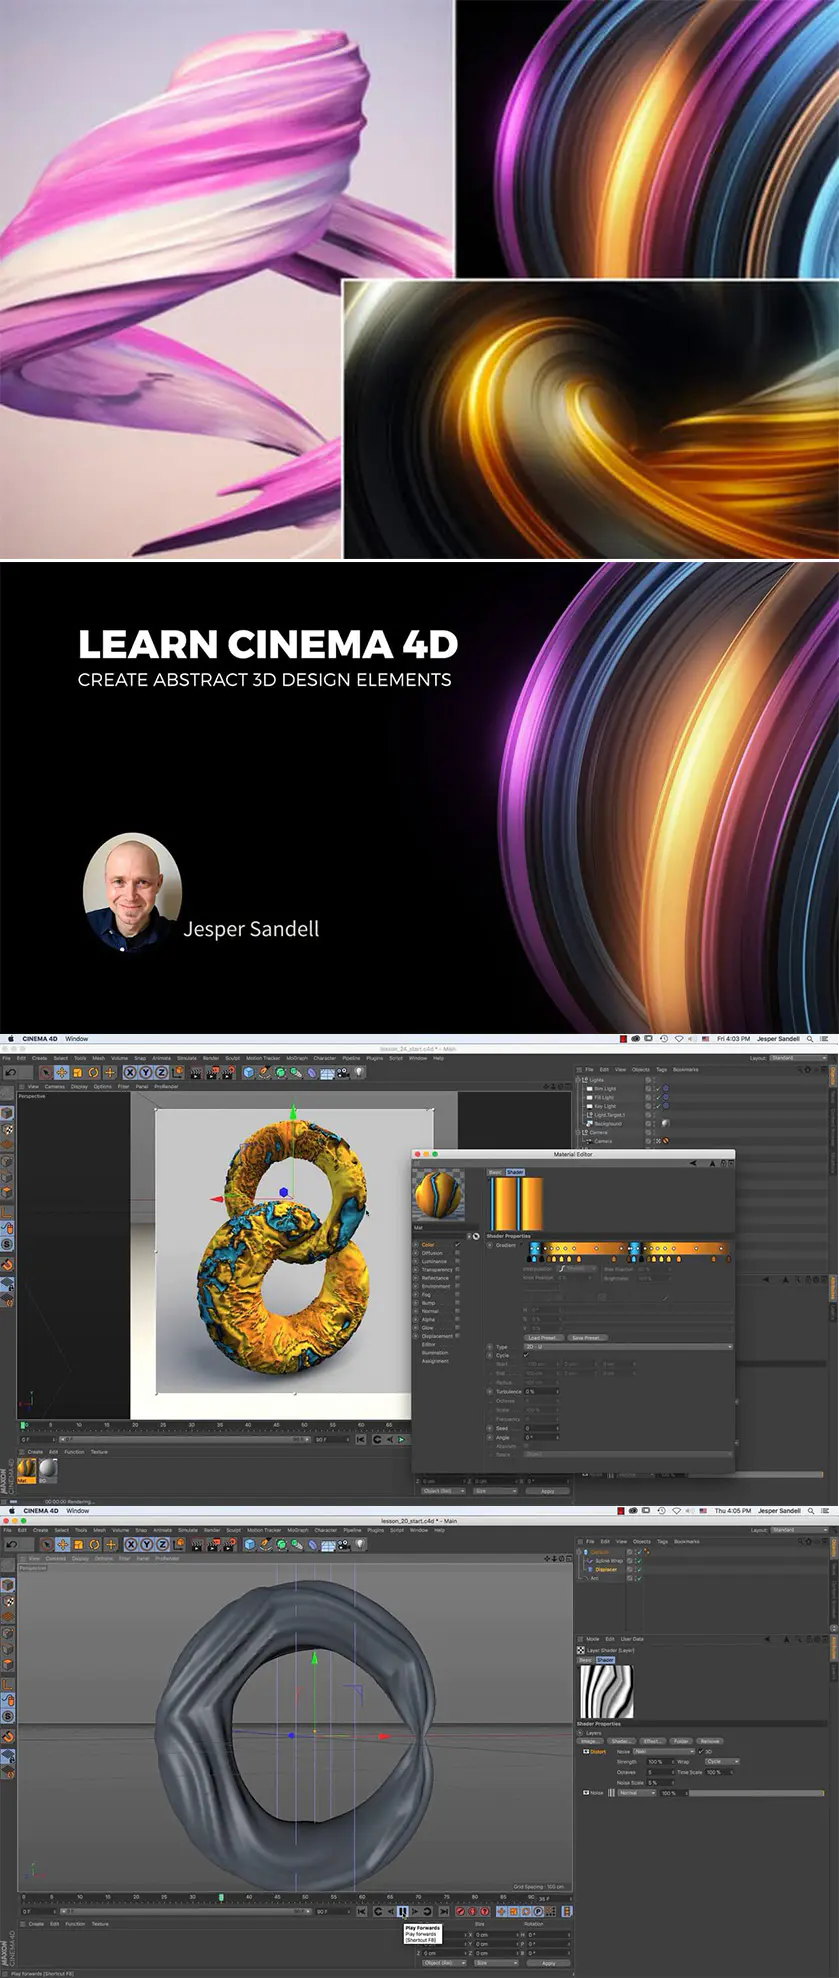Select the Move tool in the lesson_20 window toolbar
The image size is (839, 1978).
click(62, 1545)
